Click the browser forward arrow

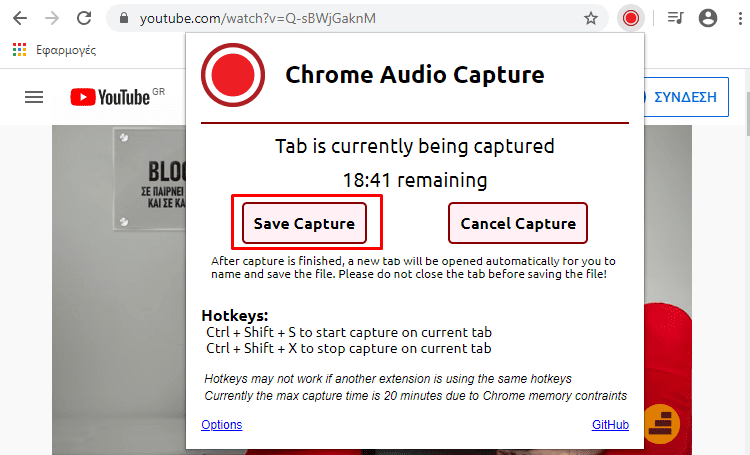52,18
